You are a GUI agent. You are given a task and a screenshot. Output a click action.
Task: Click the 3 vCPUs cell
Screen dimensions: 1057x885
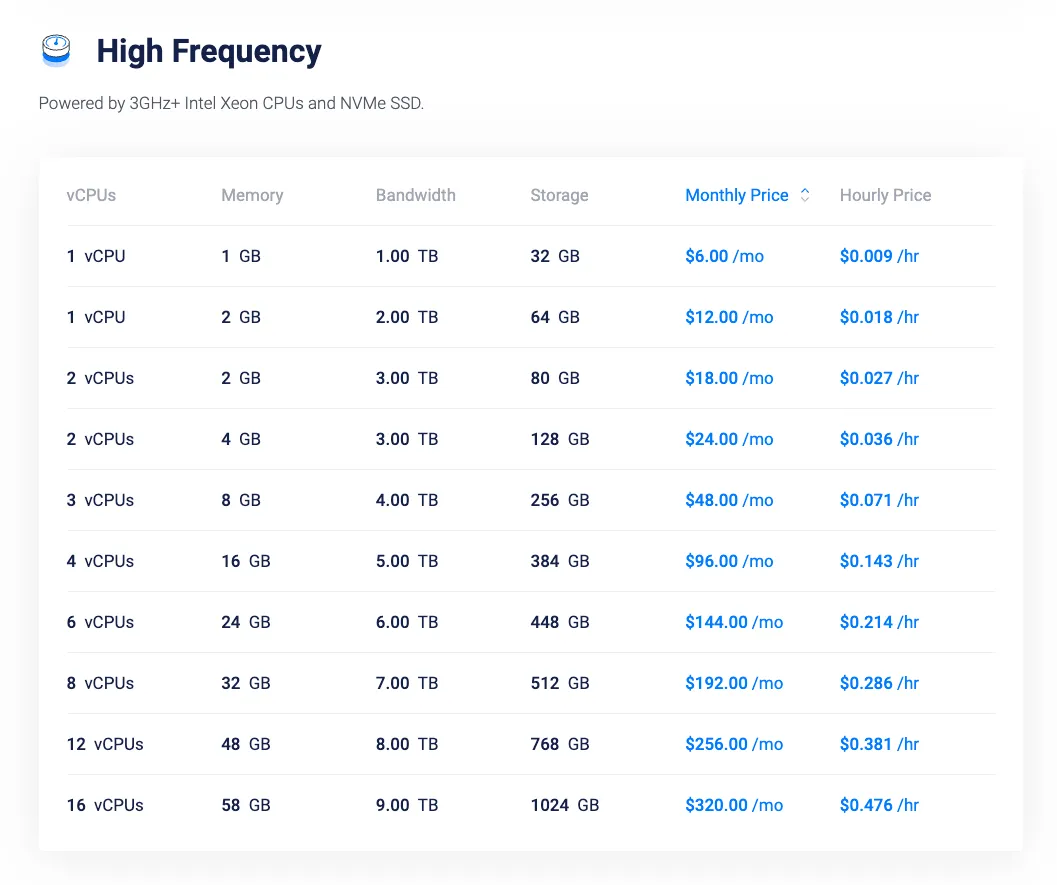click(x=100, y=500)
